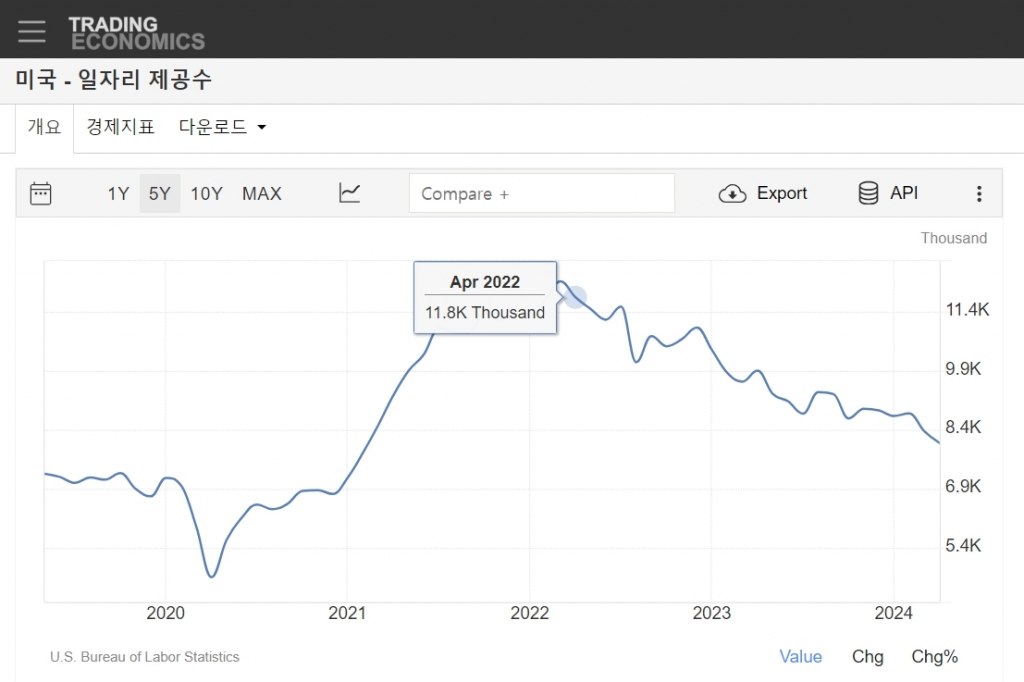Screen dimensions: 1024x682
Task: Open the calendar date range picker
Action: (41, 193)
